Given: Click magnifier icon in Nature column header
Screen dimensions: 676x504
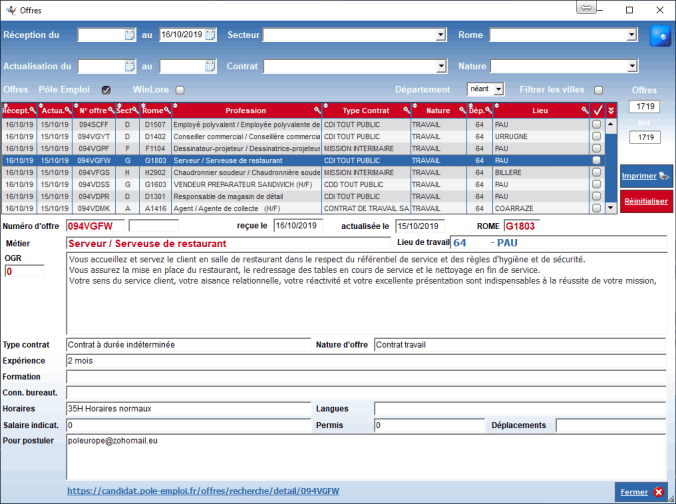Looking at the screenshot, I should 462,110.
